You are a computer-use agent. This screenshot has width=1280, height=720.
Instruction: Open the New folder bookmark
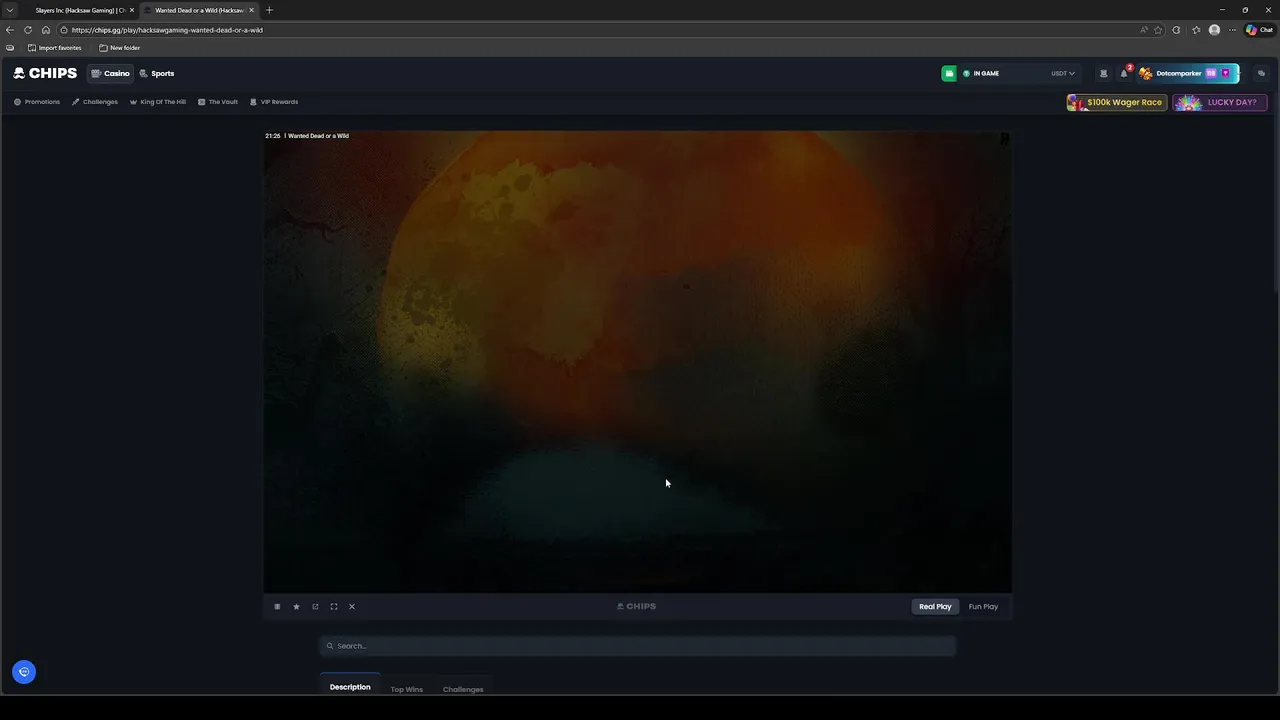(x=119, y=48)
